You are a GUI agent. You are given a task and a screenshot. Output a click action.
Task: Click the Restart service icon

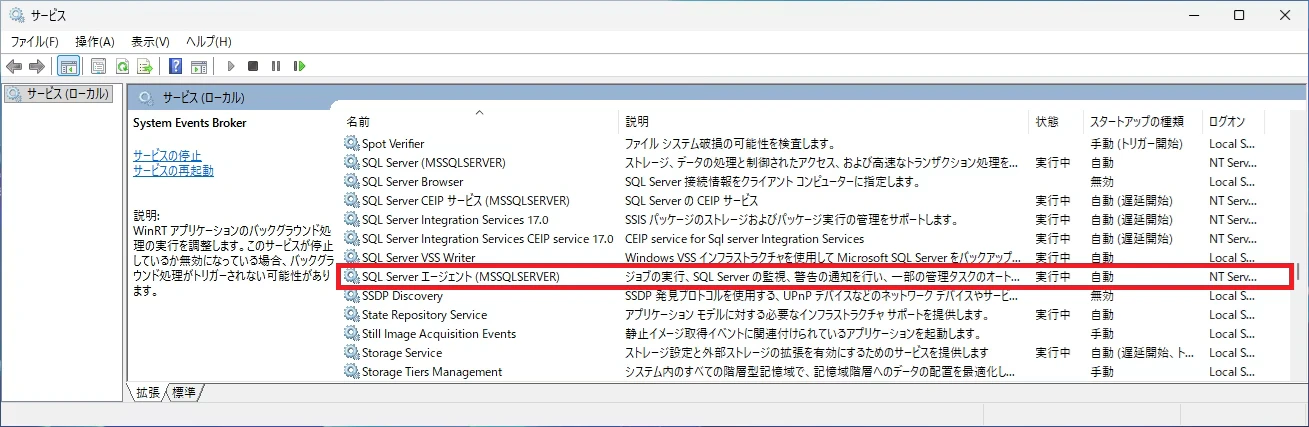[299, 67]
